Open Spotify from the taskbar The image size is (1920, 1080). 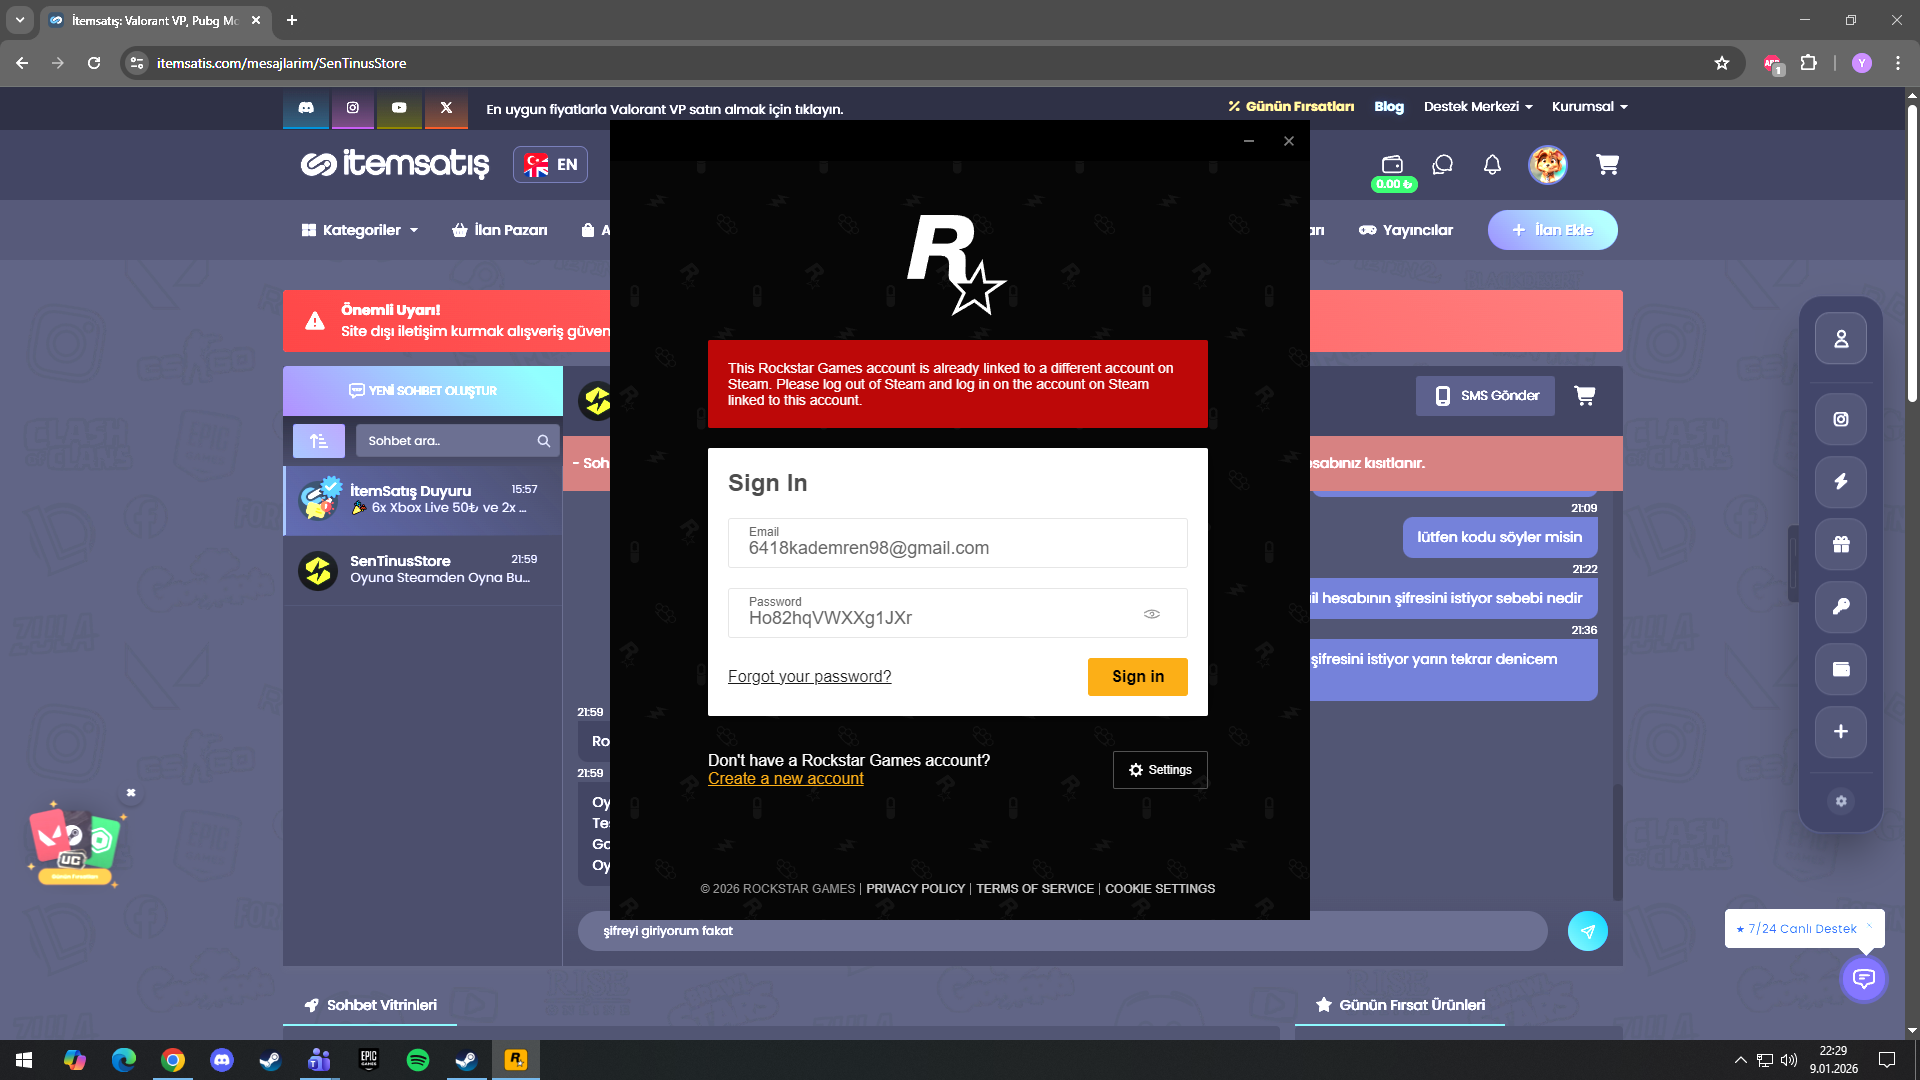click(x=418, y=1060)
